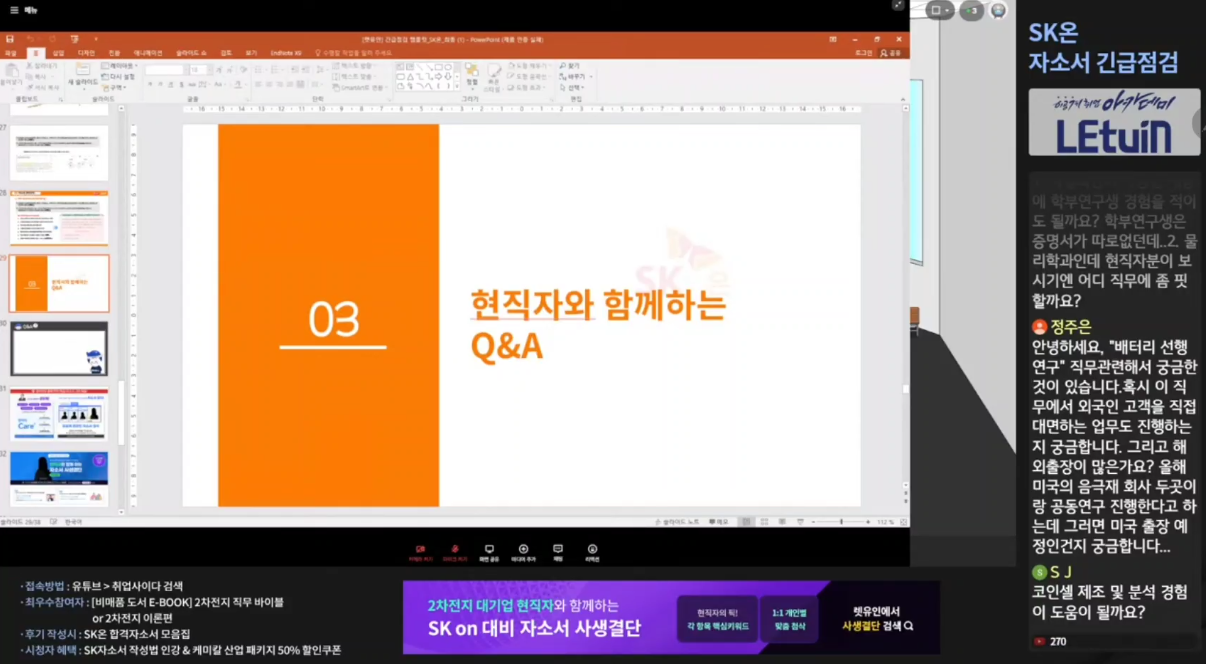This screenshot has width=1206, height=664.
Task: Click the 정렬 (Arrange) button
Action: [471, 78]
